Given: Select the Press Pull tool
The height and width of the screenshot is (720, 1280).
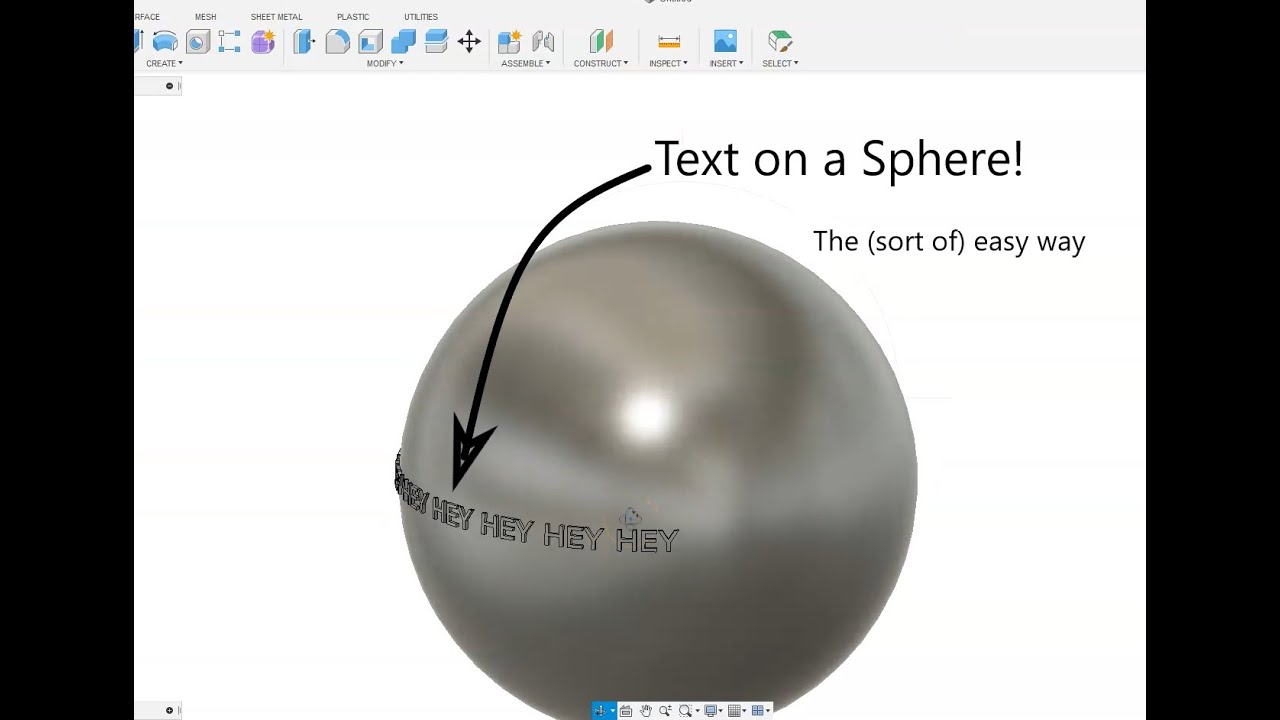Looking at the screenshot, I should [304, 41].
